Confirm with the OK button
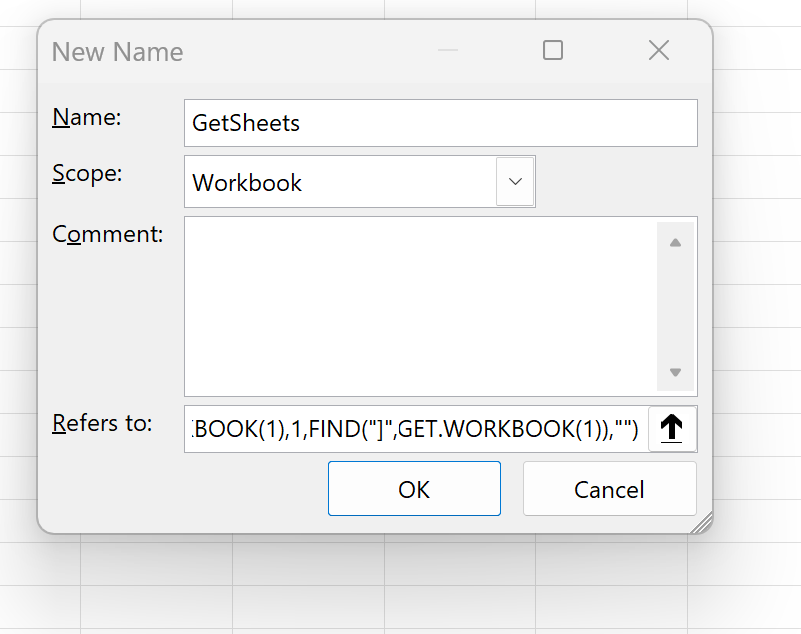The image size is (801, 634). [414, 489]
